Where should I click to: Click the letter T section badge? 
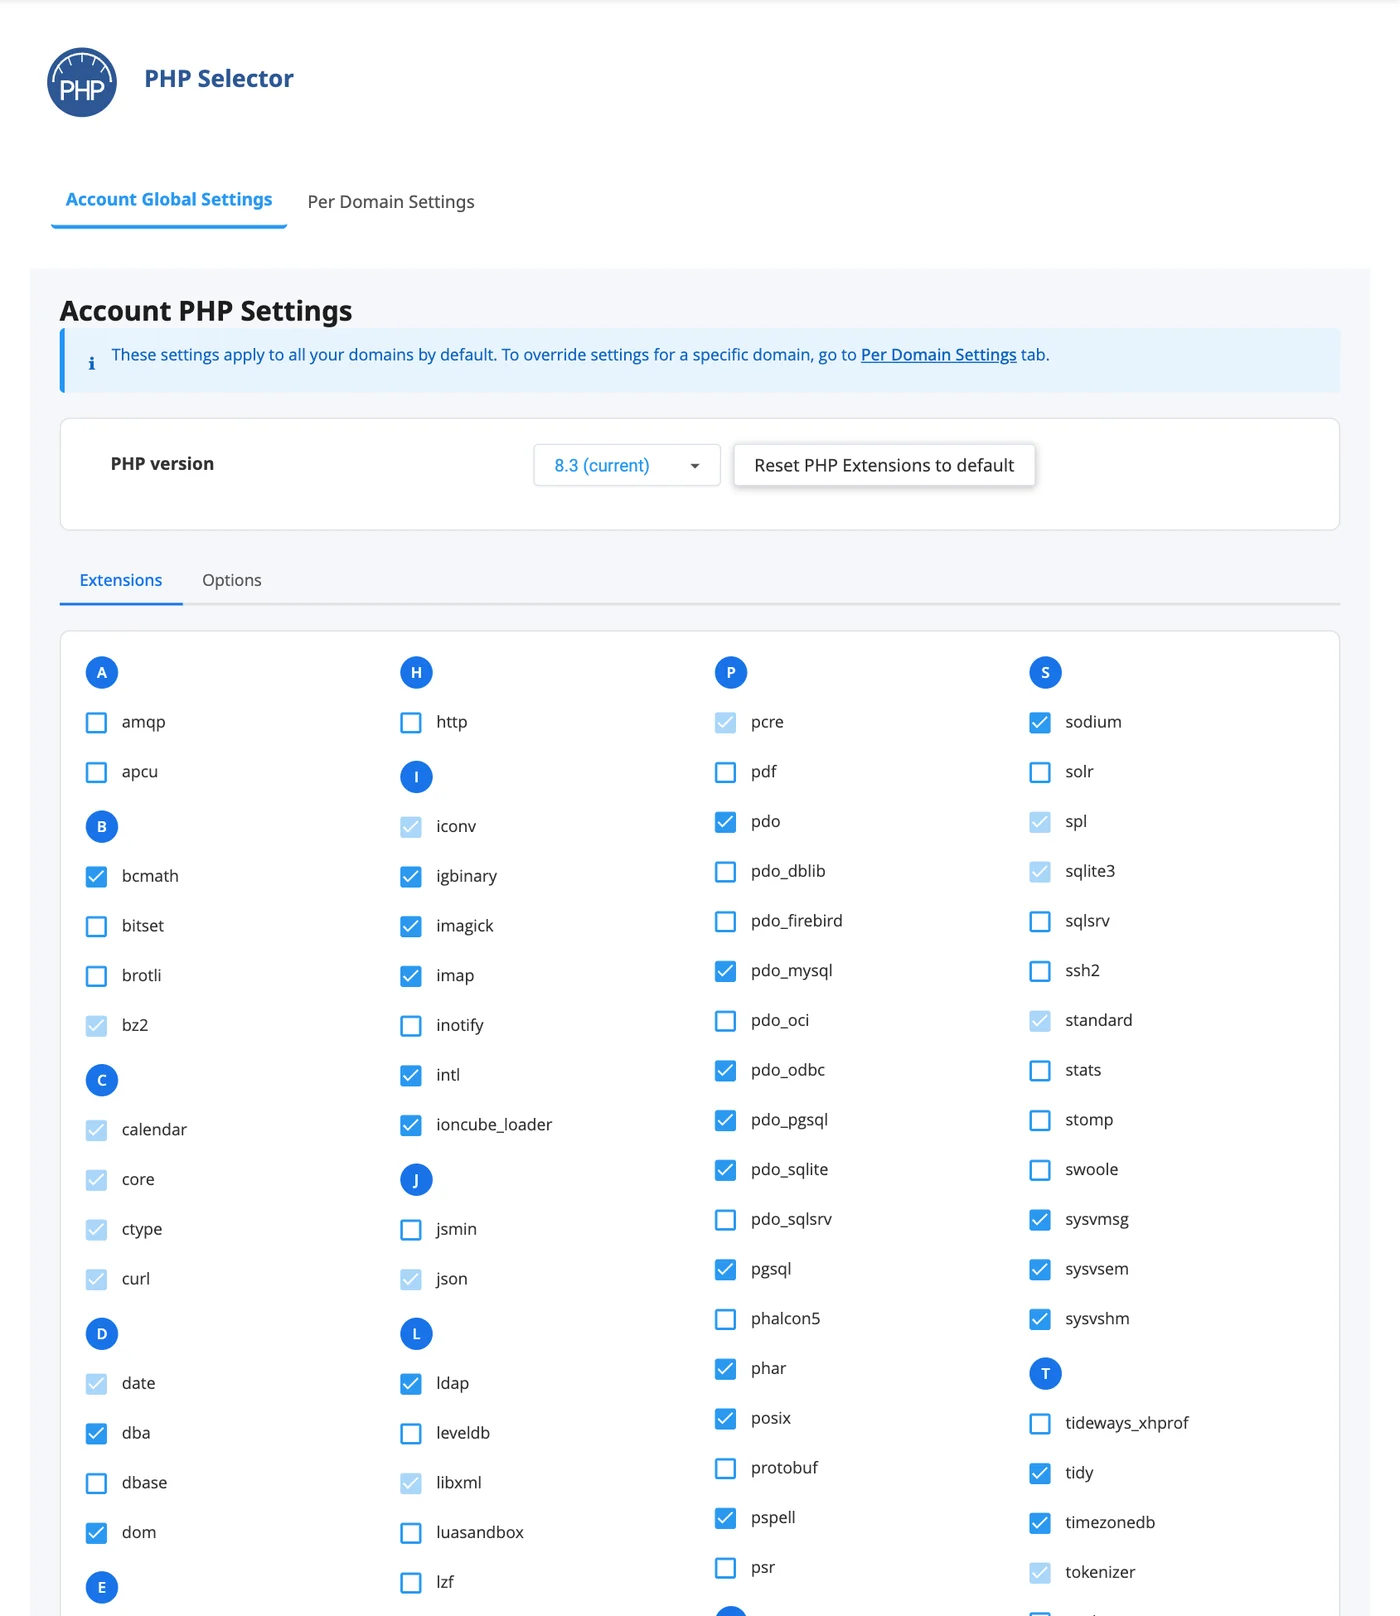1045,1374
